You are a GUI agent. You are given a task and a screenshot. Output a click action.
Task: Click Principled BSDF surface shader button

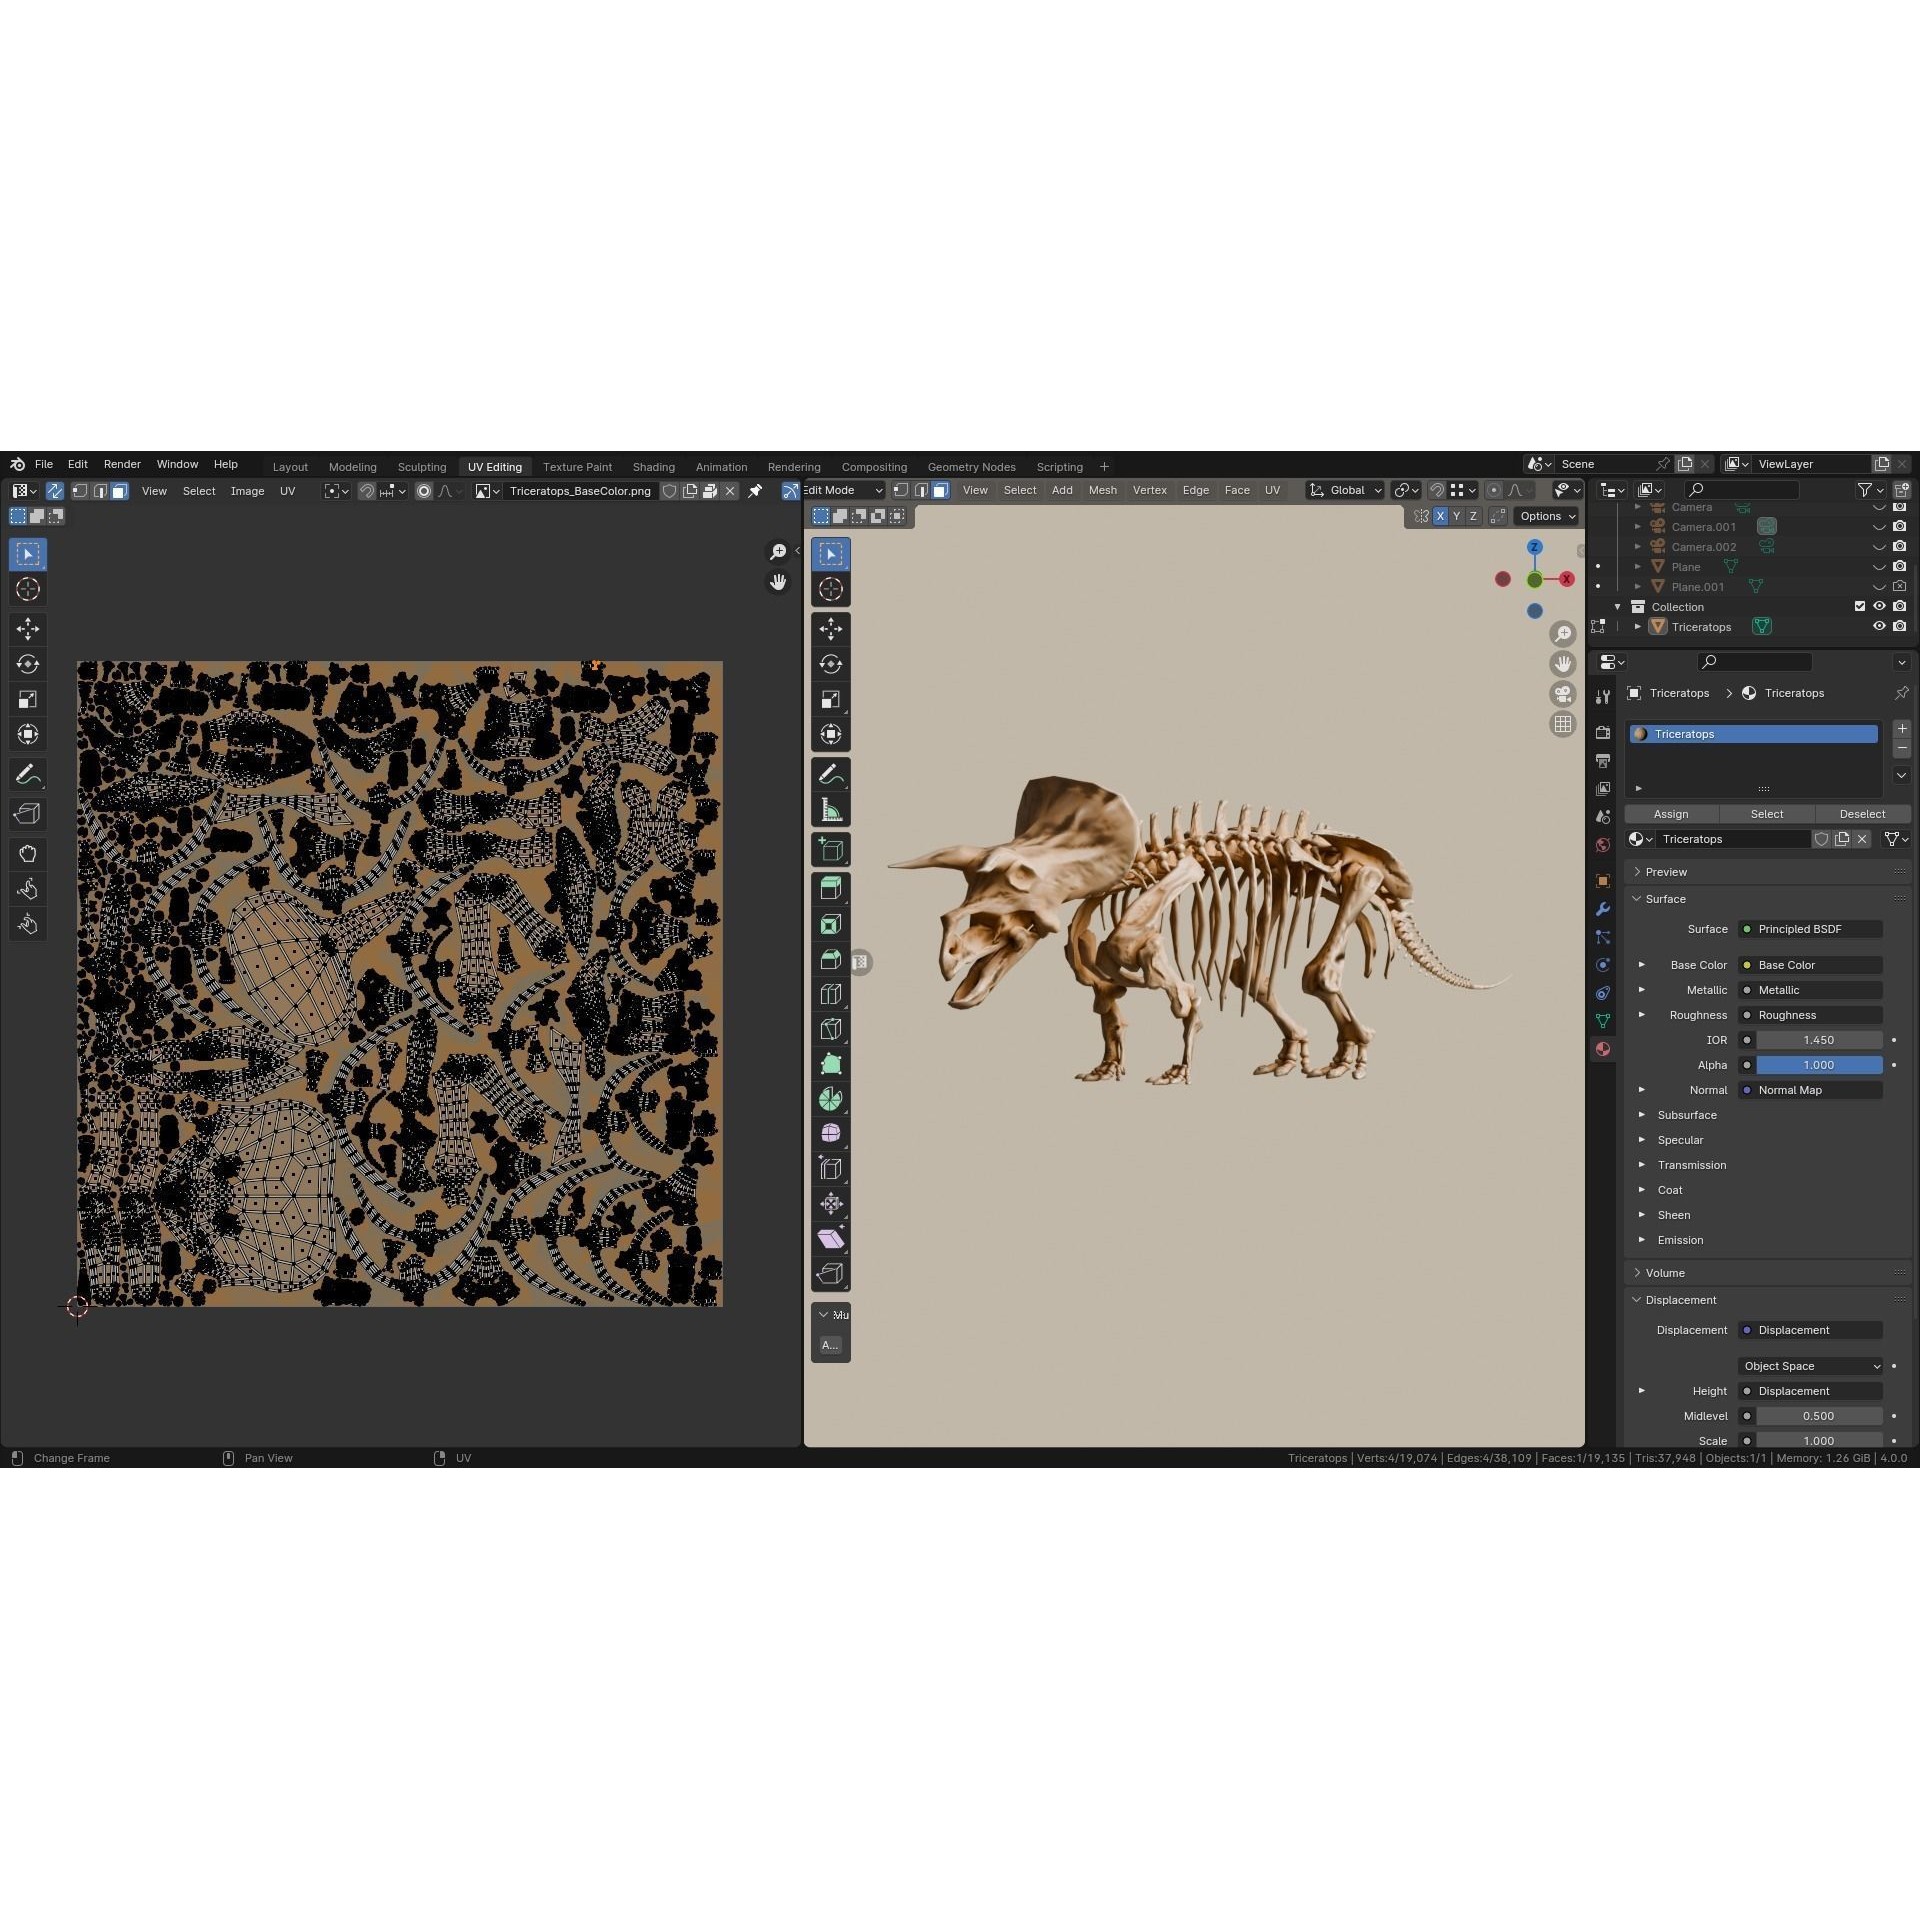coord(1811,929)
